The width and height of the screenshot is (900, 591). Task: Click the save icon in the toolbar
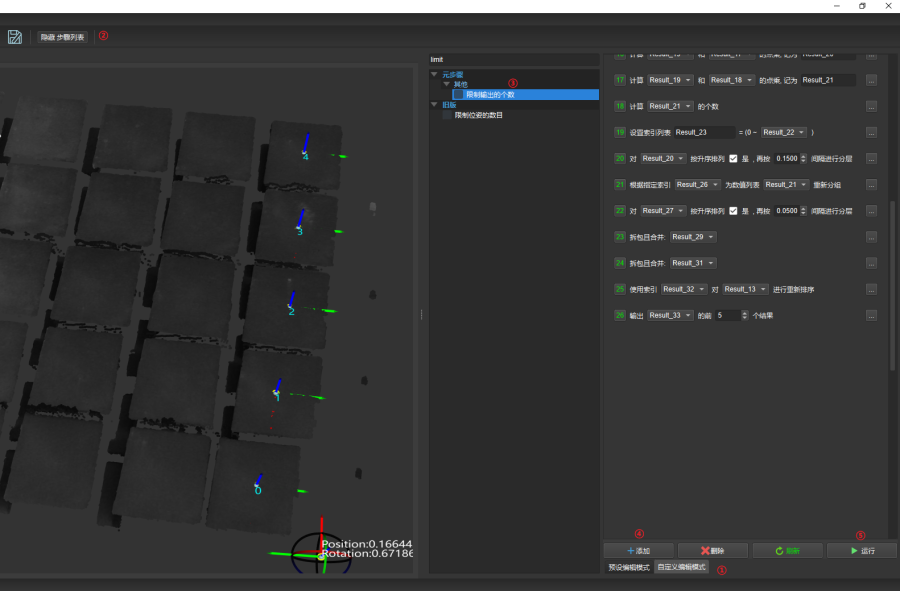pyautogui.click(x=15, y=37)
